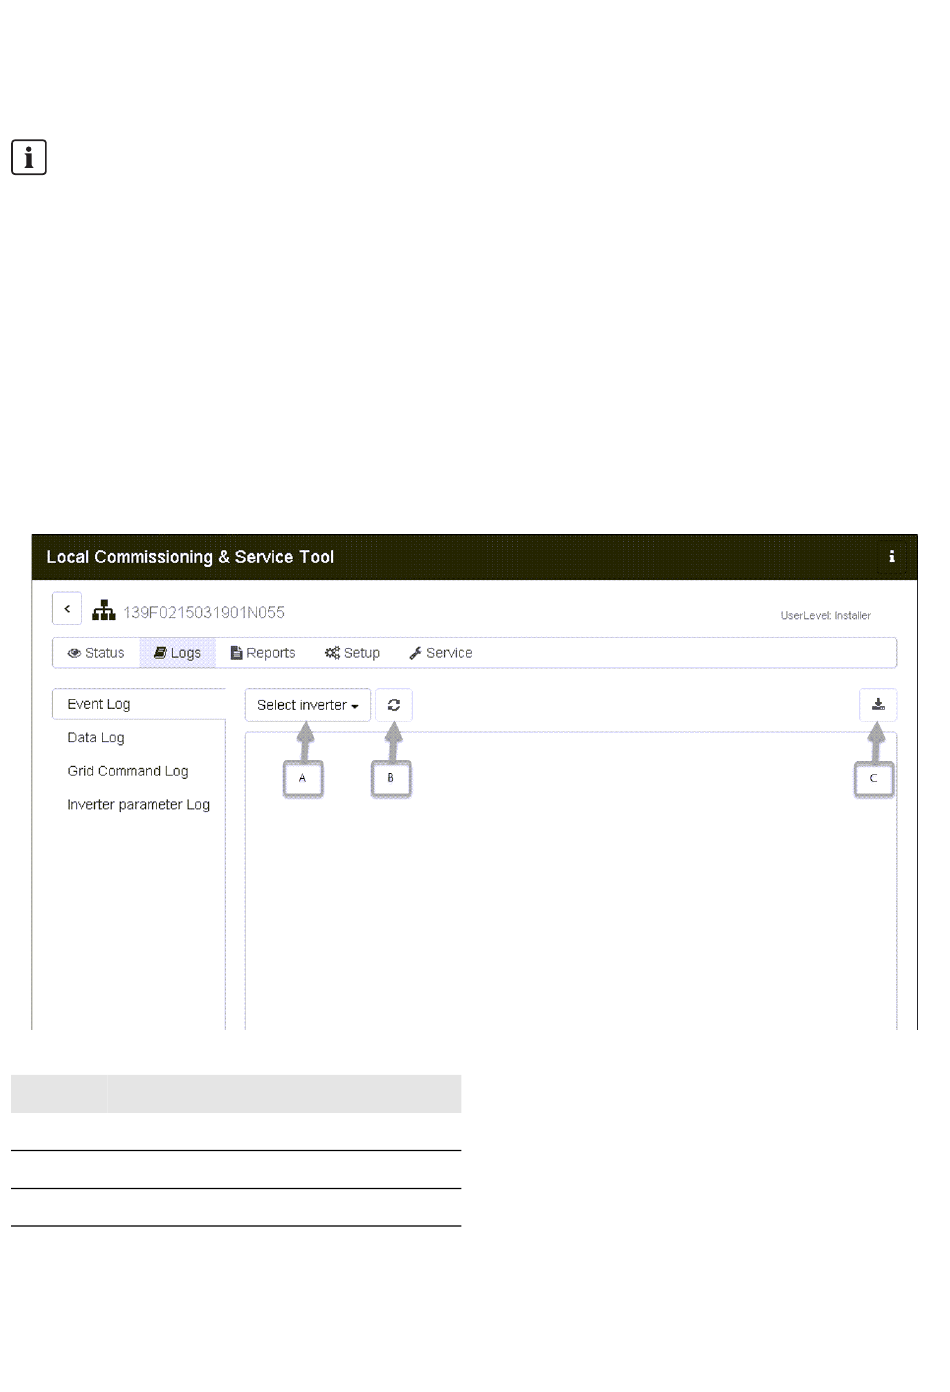Go back using the left chevron button

click(67, 609)
